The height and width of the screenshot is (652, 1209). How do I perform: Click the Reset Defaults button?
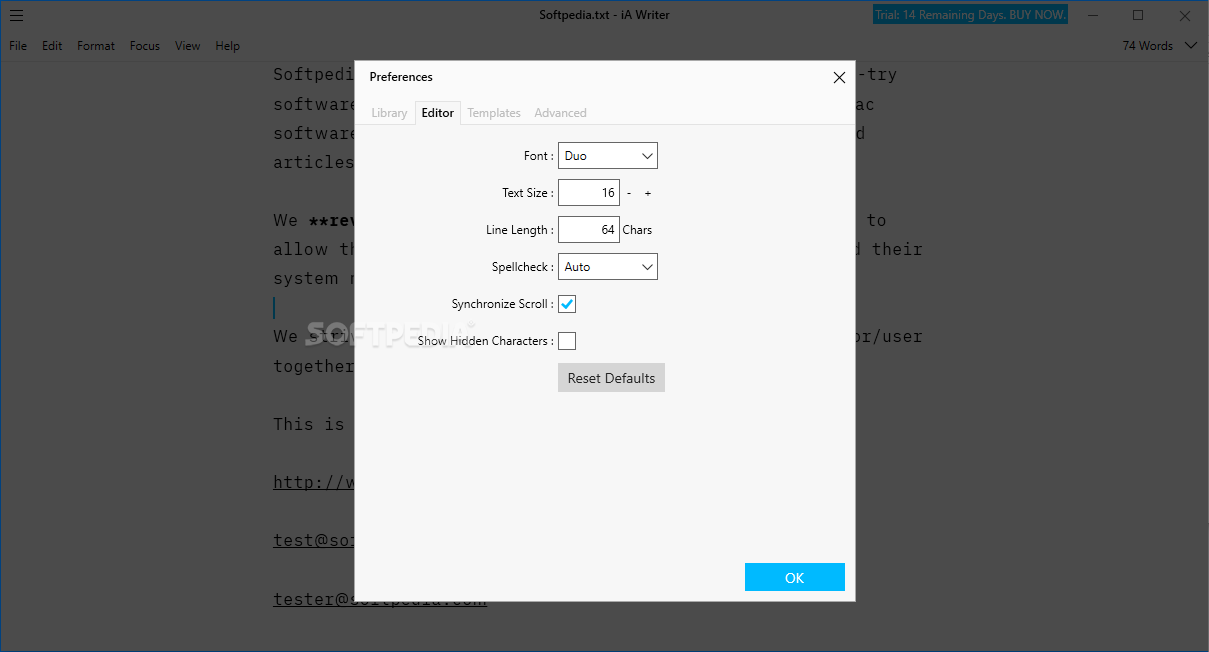[611, 378]
